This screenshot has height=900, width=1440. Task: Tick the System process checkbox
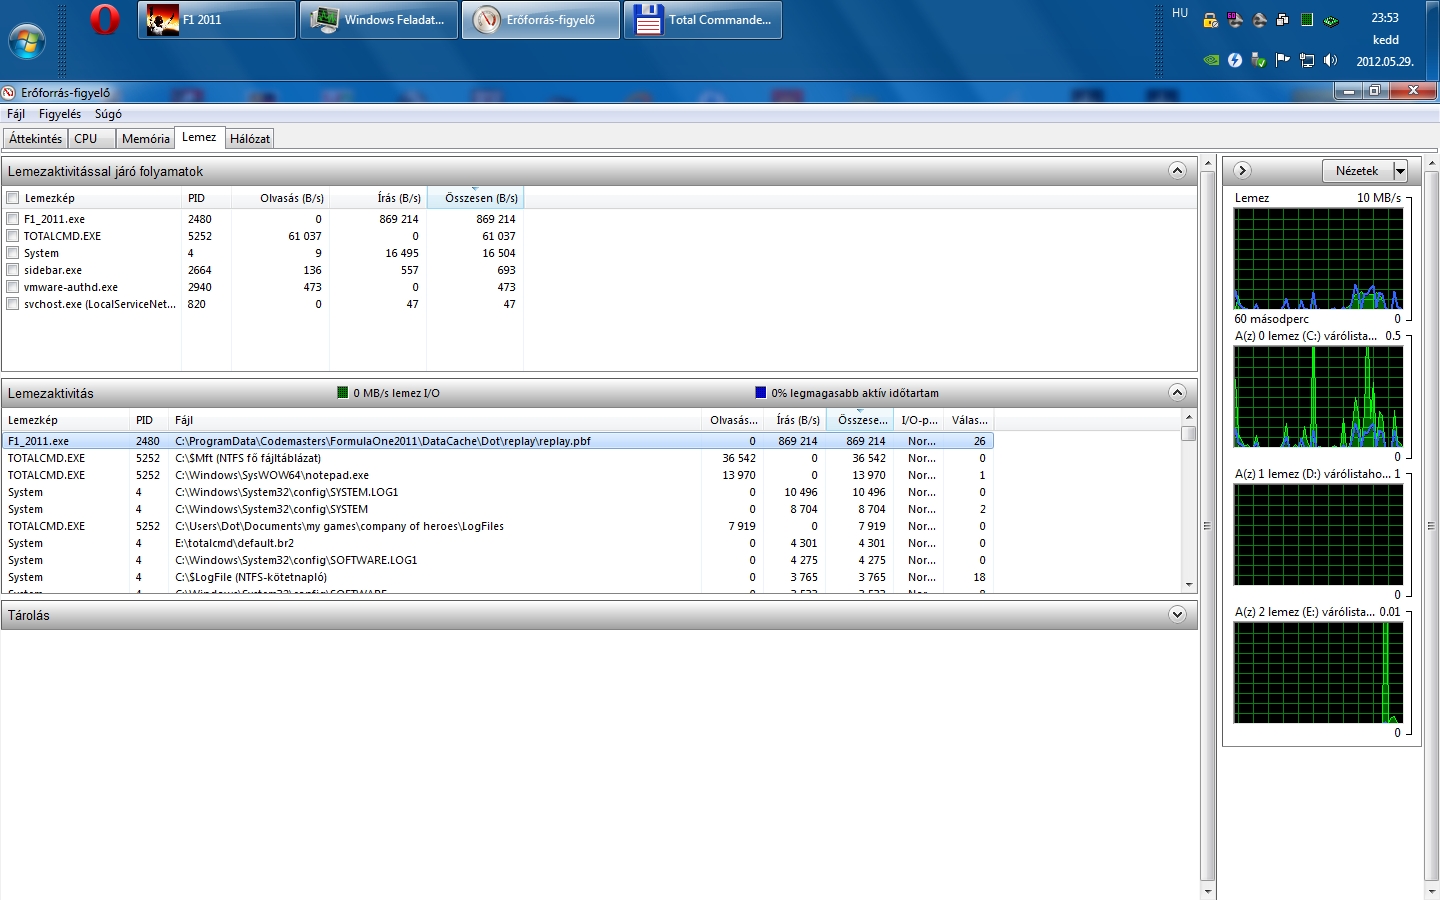(x=13, y=253)
